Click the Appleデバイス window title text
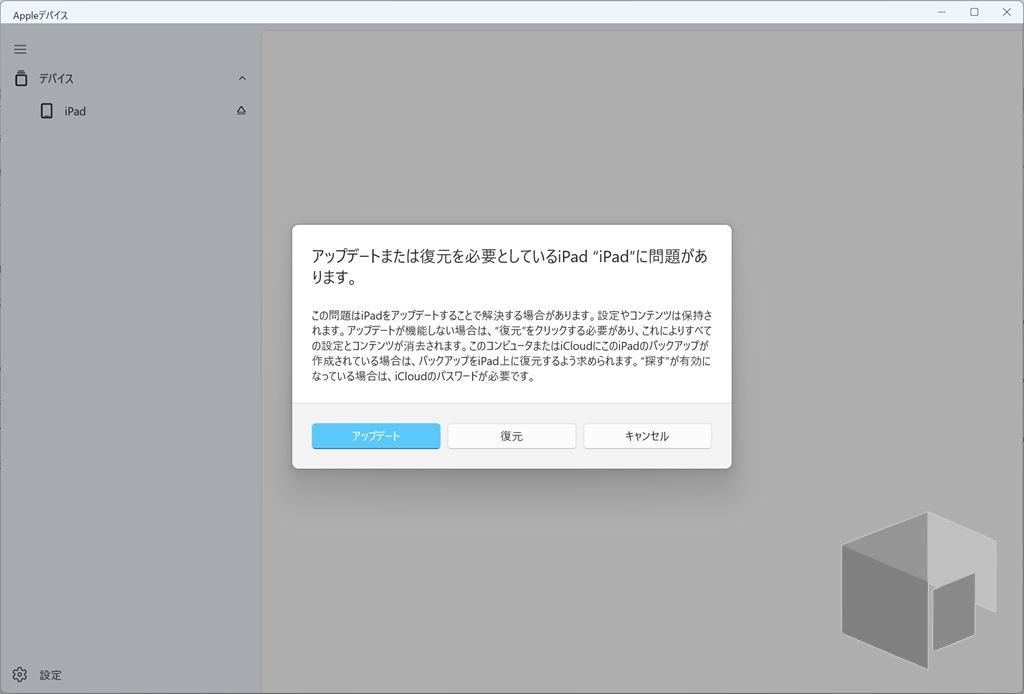Screen dimensions: 1024x694 (40, 15)
